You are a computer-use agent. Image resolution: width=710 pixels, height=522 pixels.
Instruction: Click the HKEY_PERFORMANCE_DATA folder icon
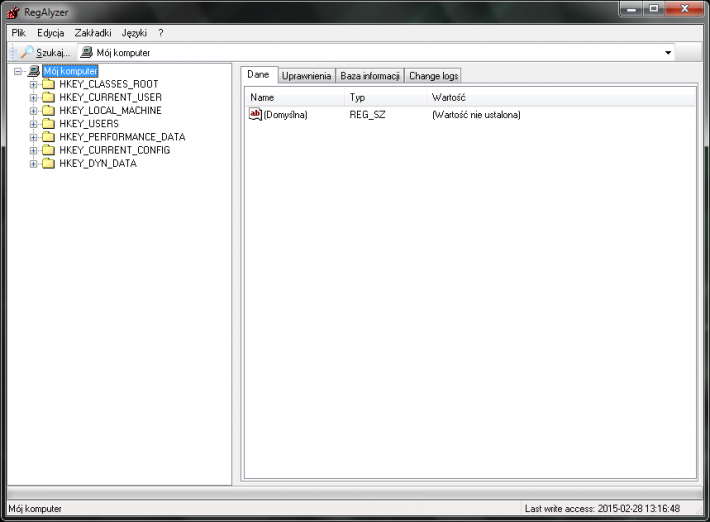click(x=48, y=137)
